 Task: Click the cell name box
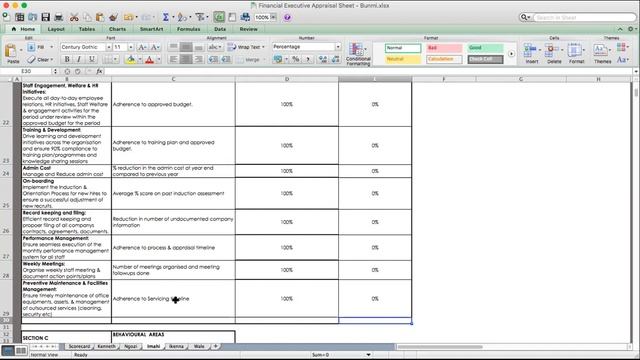point(27,71)
